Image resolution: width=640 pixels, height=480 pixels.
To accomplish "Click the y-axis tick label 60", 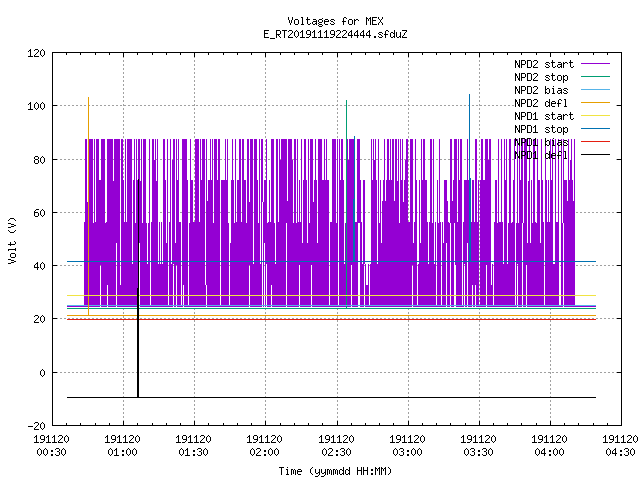I will pyautogui.click(x=39, y=213).
